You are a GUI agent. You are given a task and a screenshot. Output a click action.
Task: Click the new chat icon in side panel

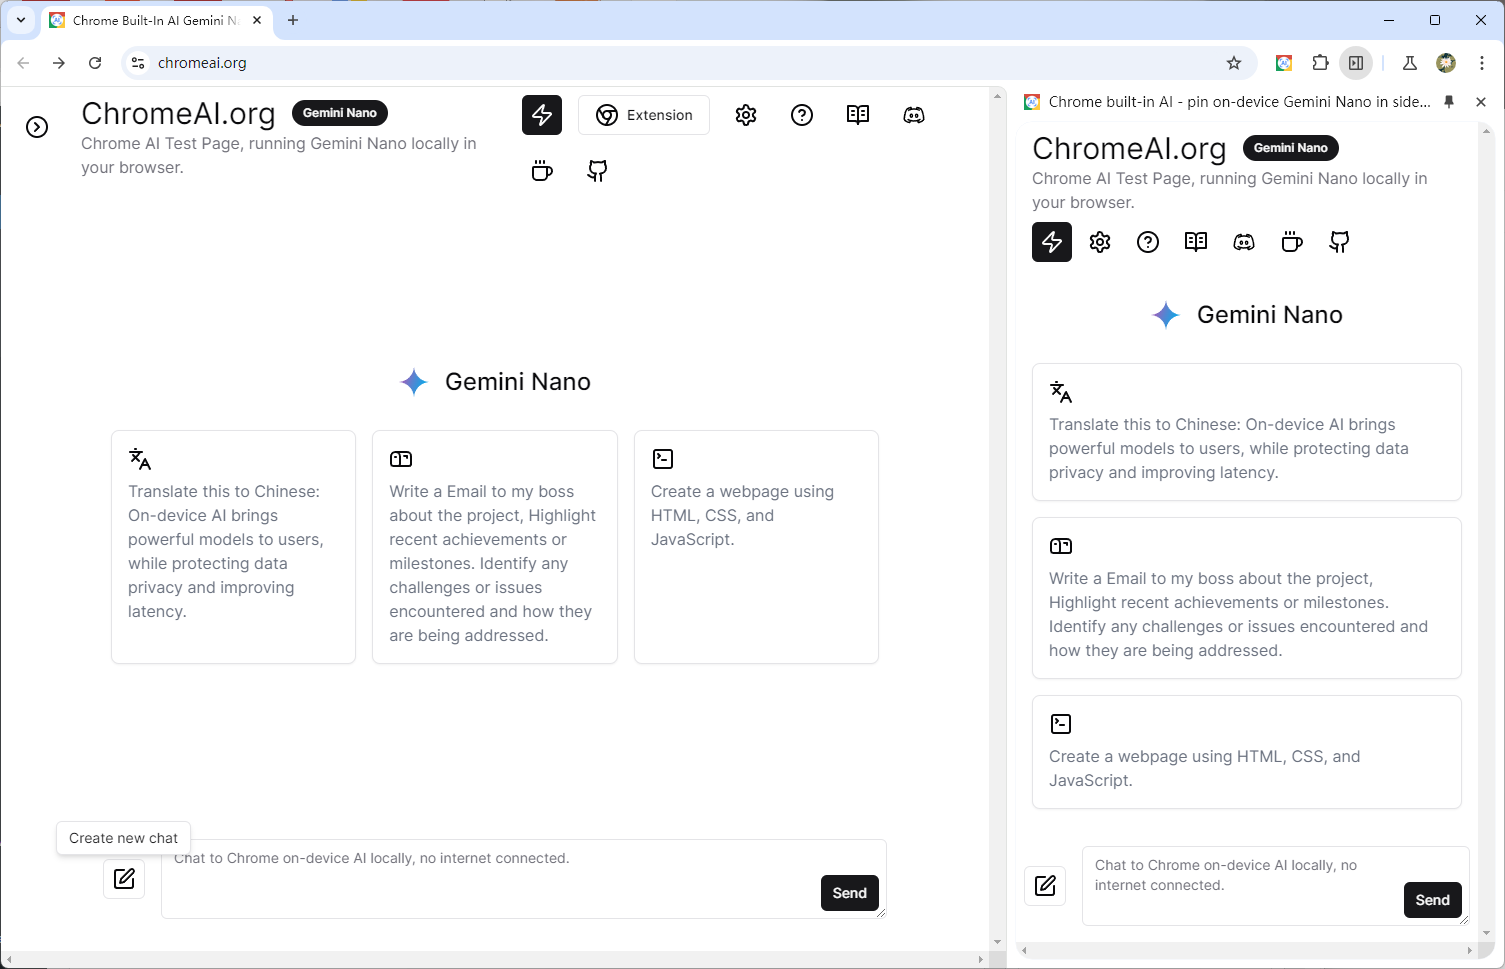(1045, 885)
